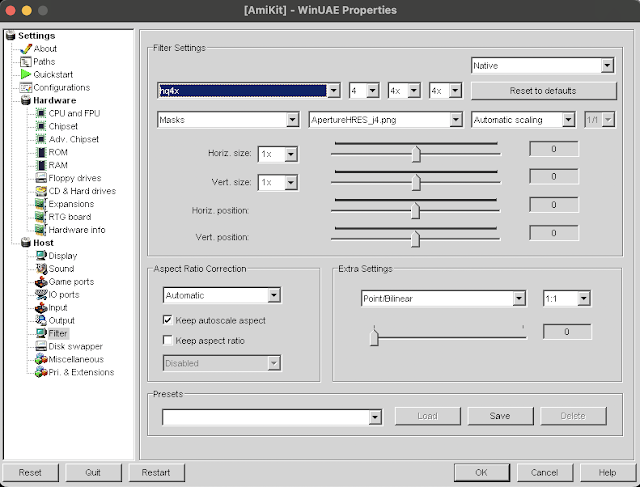The height and width of the screenshot is (487, 640).
Task: Open the Automatic scaling dropdown
Action: [568, 120]
